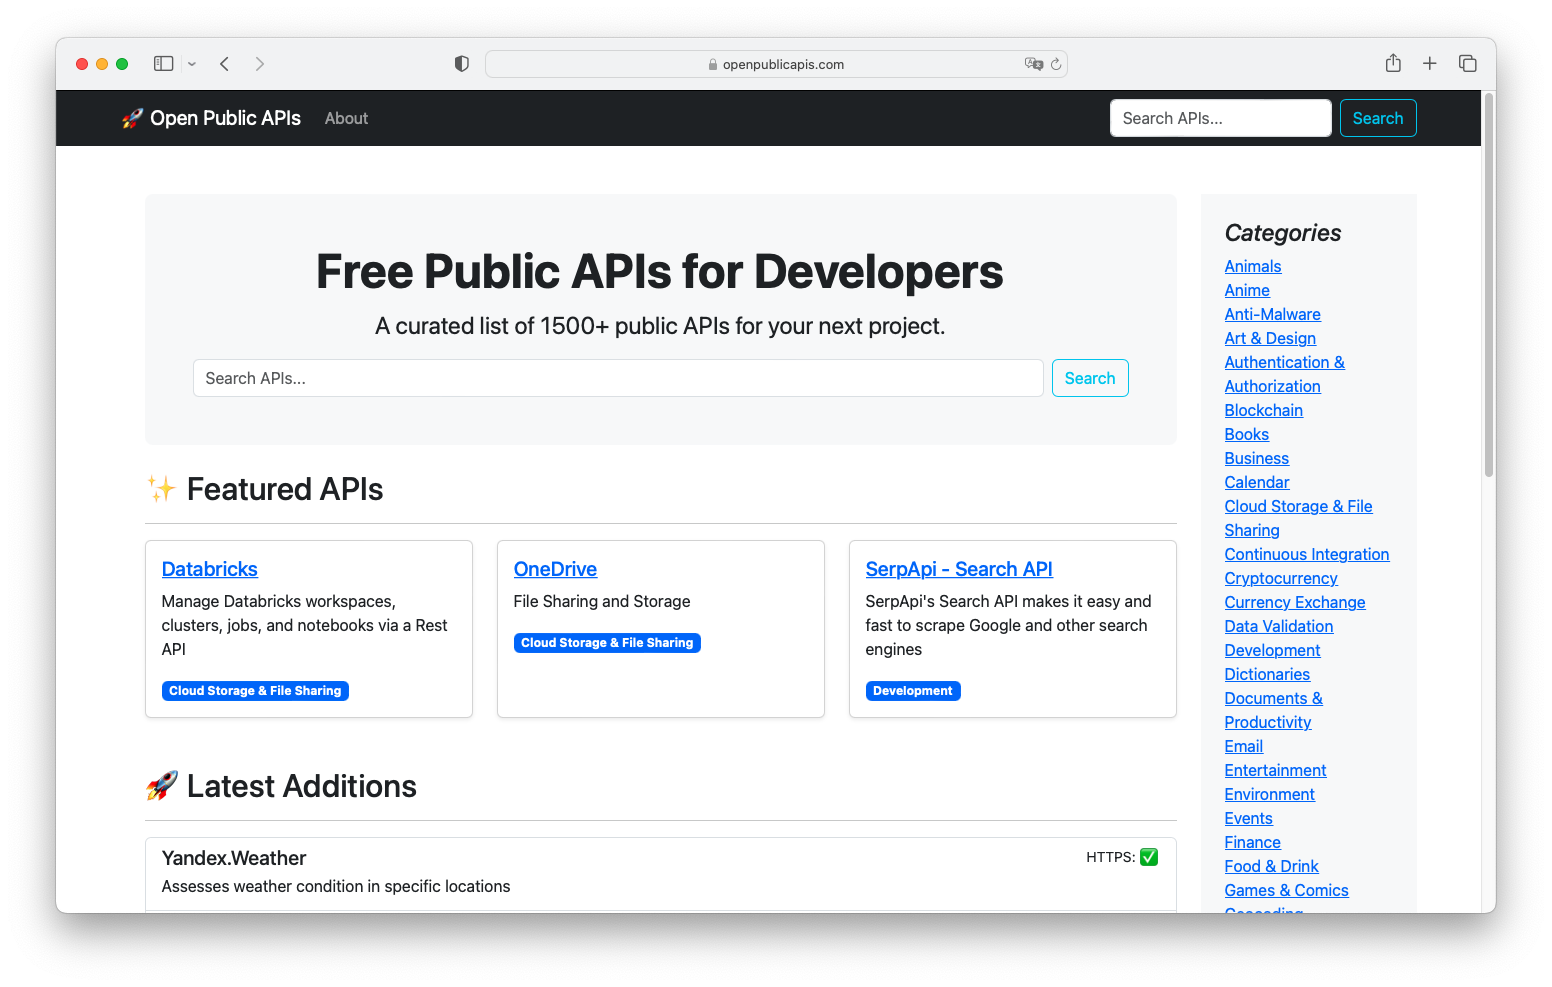The height and width of the screenshot is (987, 1552).
Task: Open the Currency Exchange category
Action: [x=1295, y=602]
